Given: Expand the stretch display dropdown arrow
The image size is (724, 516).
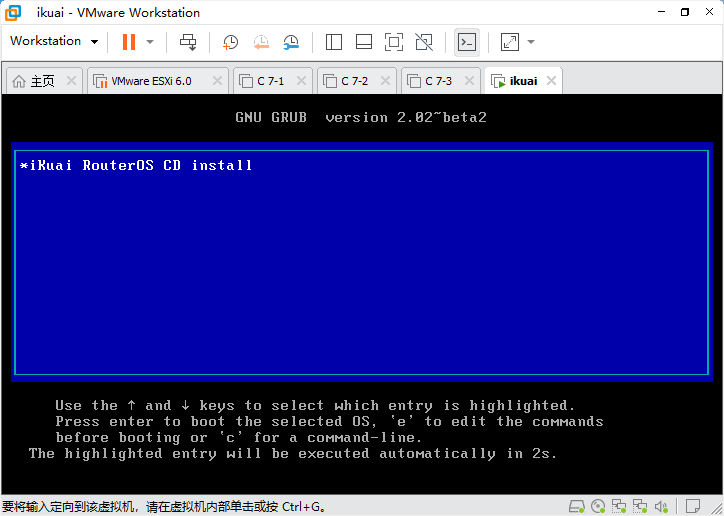Looking at the screenshot, I should pyautogui.click(x=531, y=42).
